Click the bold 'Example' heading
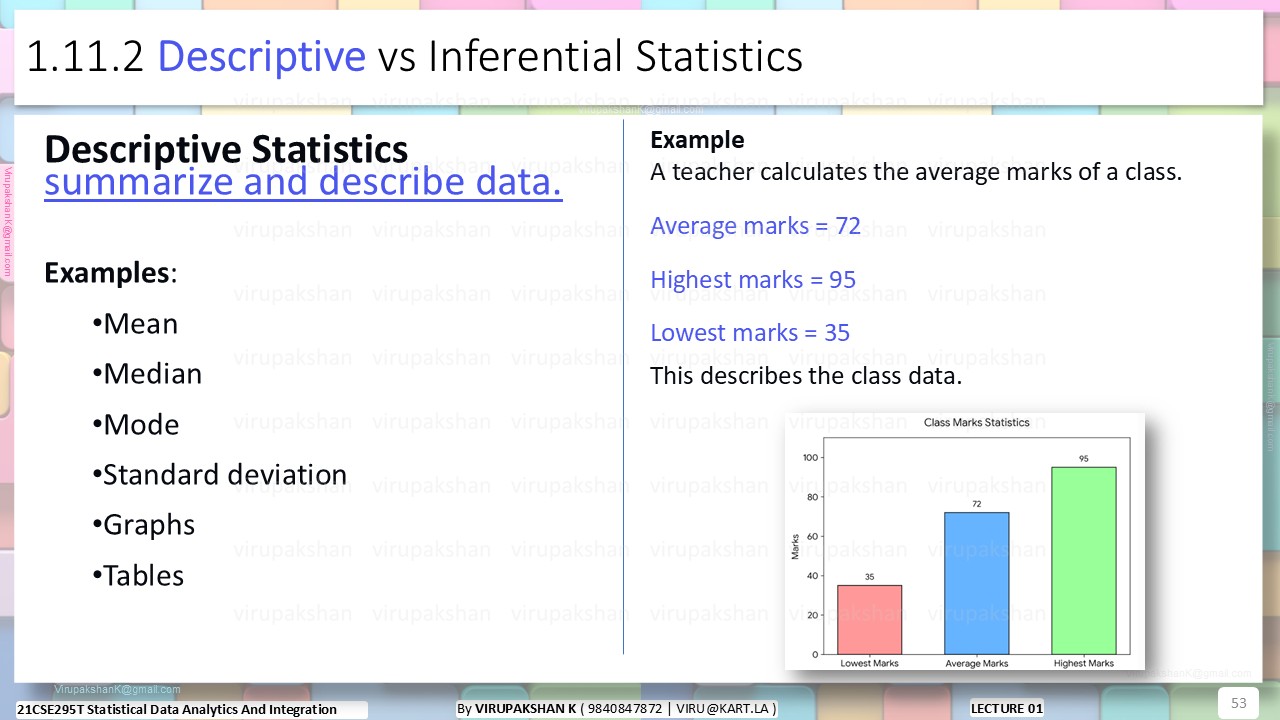Screen dimensions: 1280x720 697,140
